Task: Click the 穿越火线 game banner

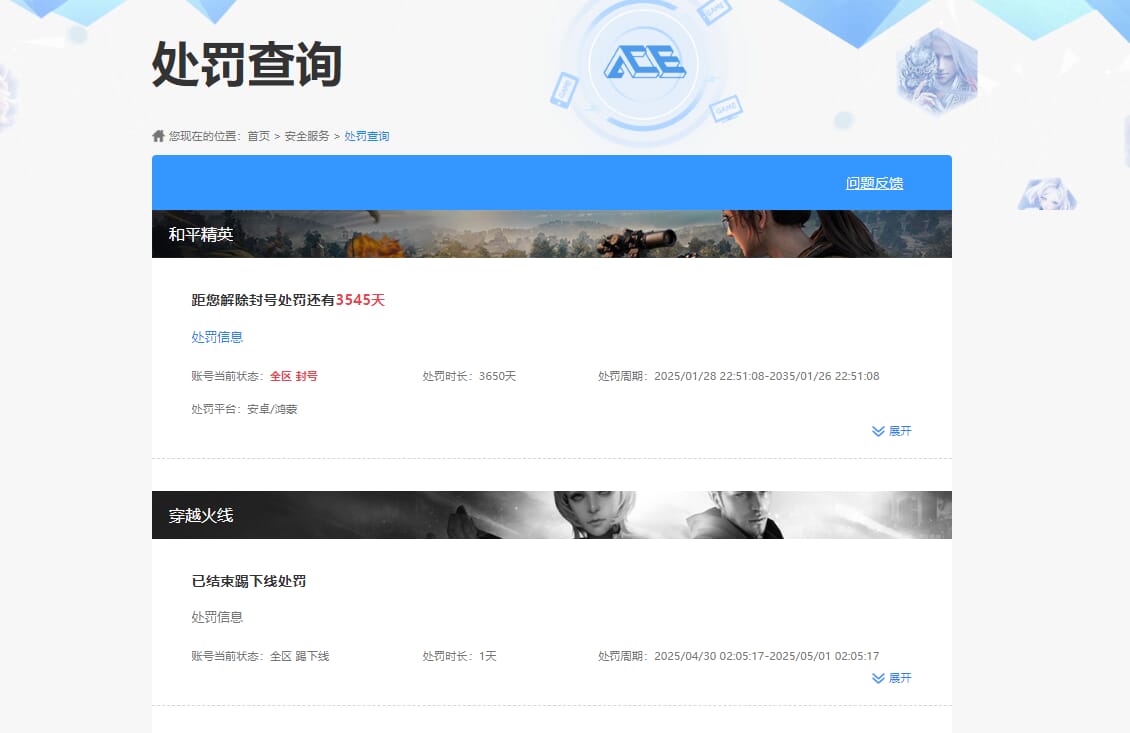Action: 551,515
